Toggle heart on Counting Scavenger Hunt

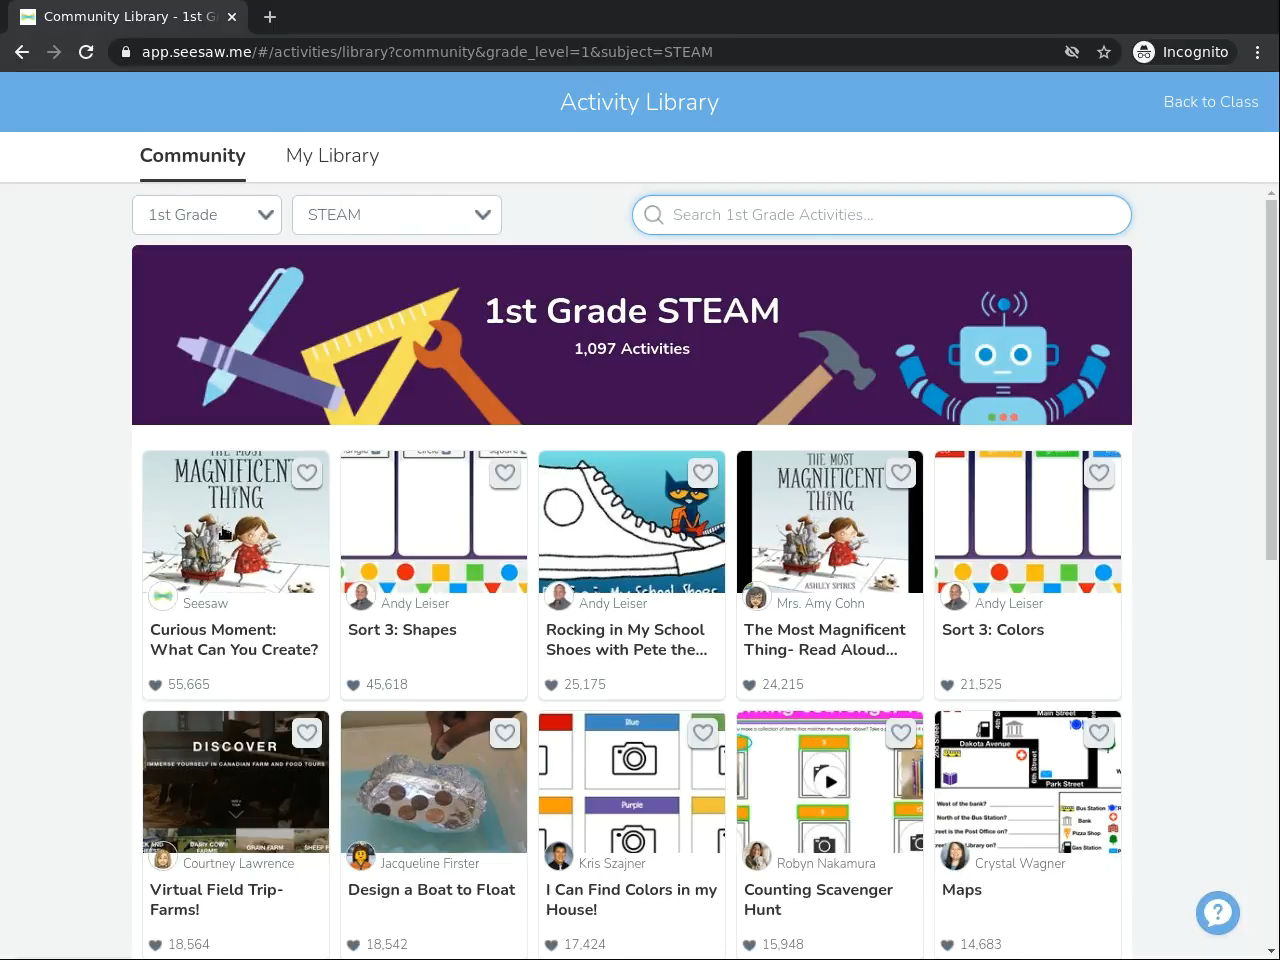901,733
